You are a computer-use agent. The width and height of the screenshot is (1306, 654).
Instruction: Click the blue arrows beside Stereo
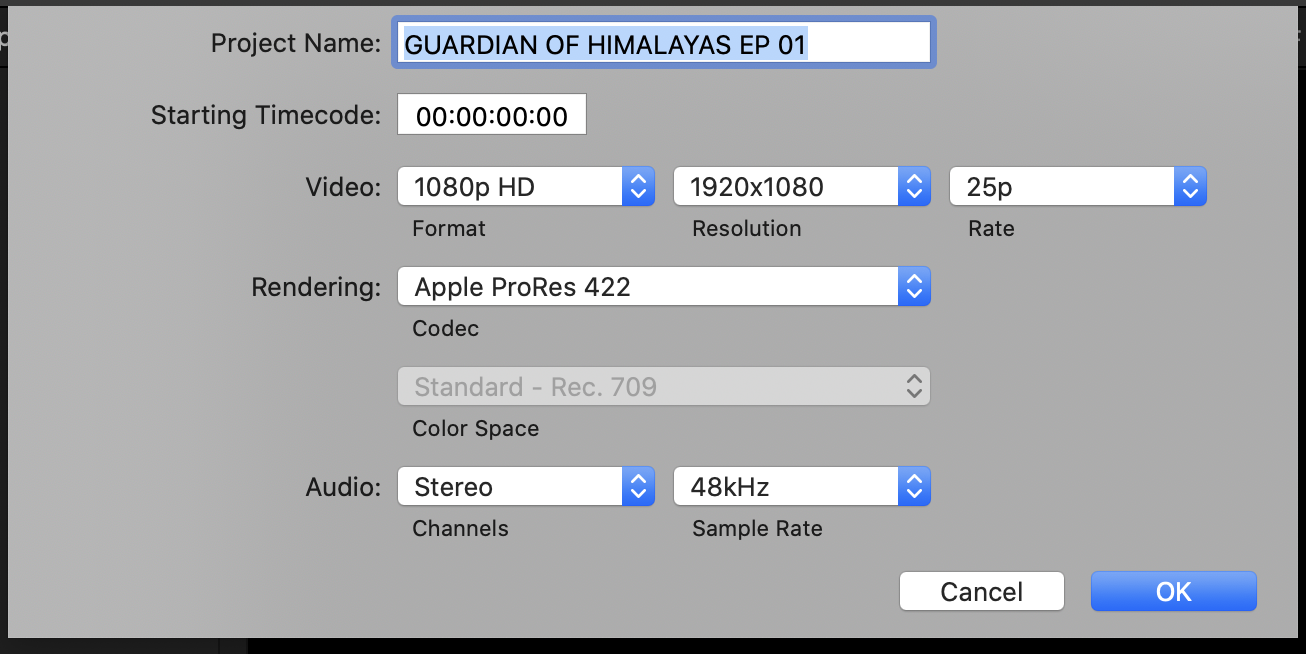638,487
